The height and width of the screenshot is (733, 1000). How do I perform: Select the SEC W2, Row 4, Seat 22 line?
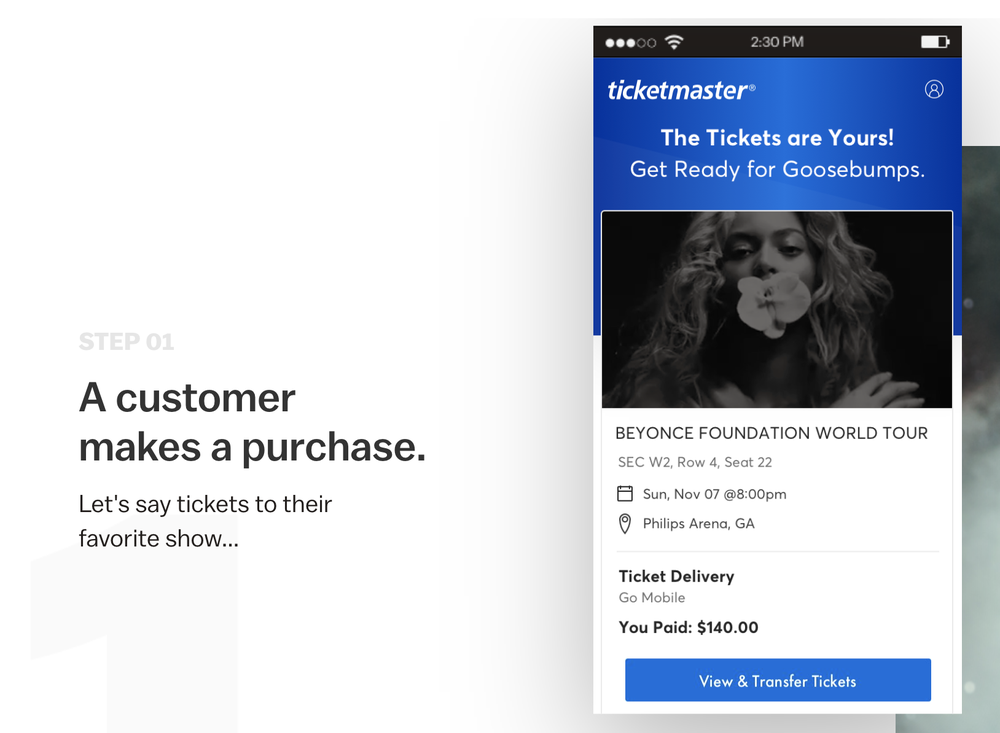[x=695, y=463]
